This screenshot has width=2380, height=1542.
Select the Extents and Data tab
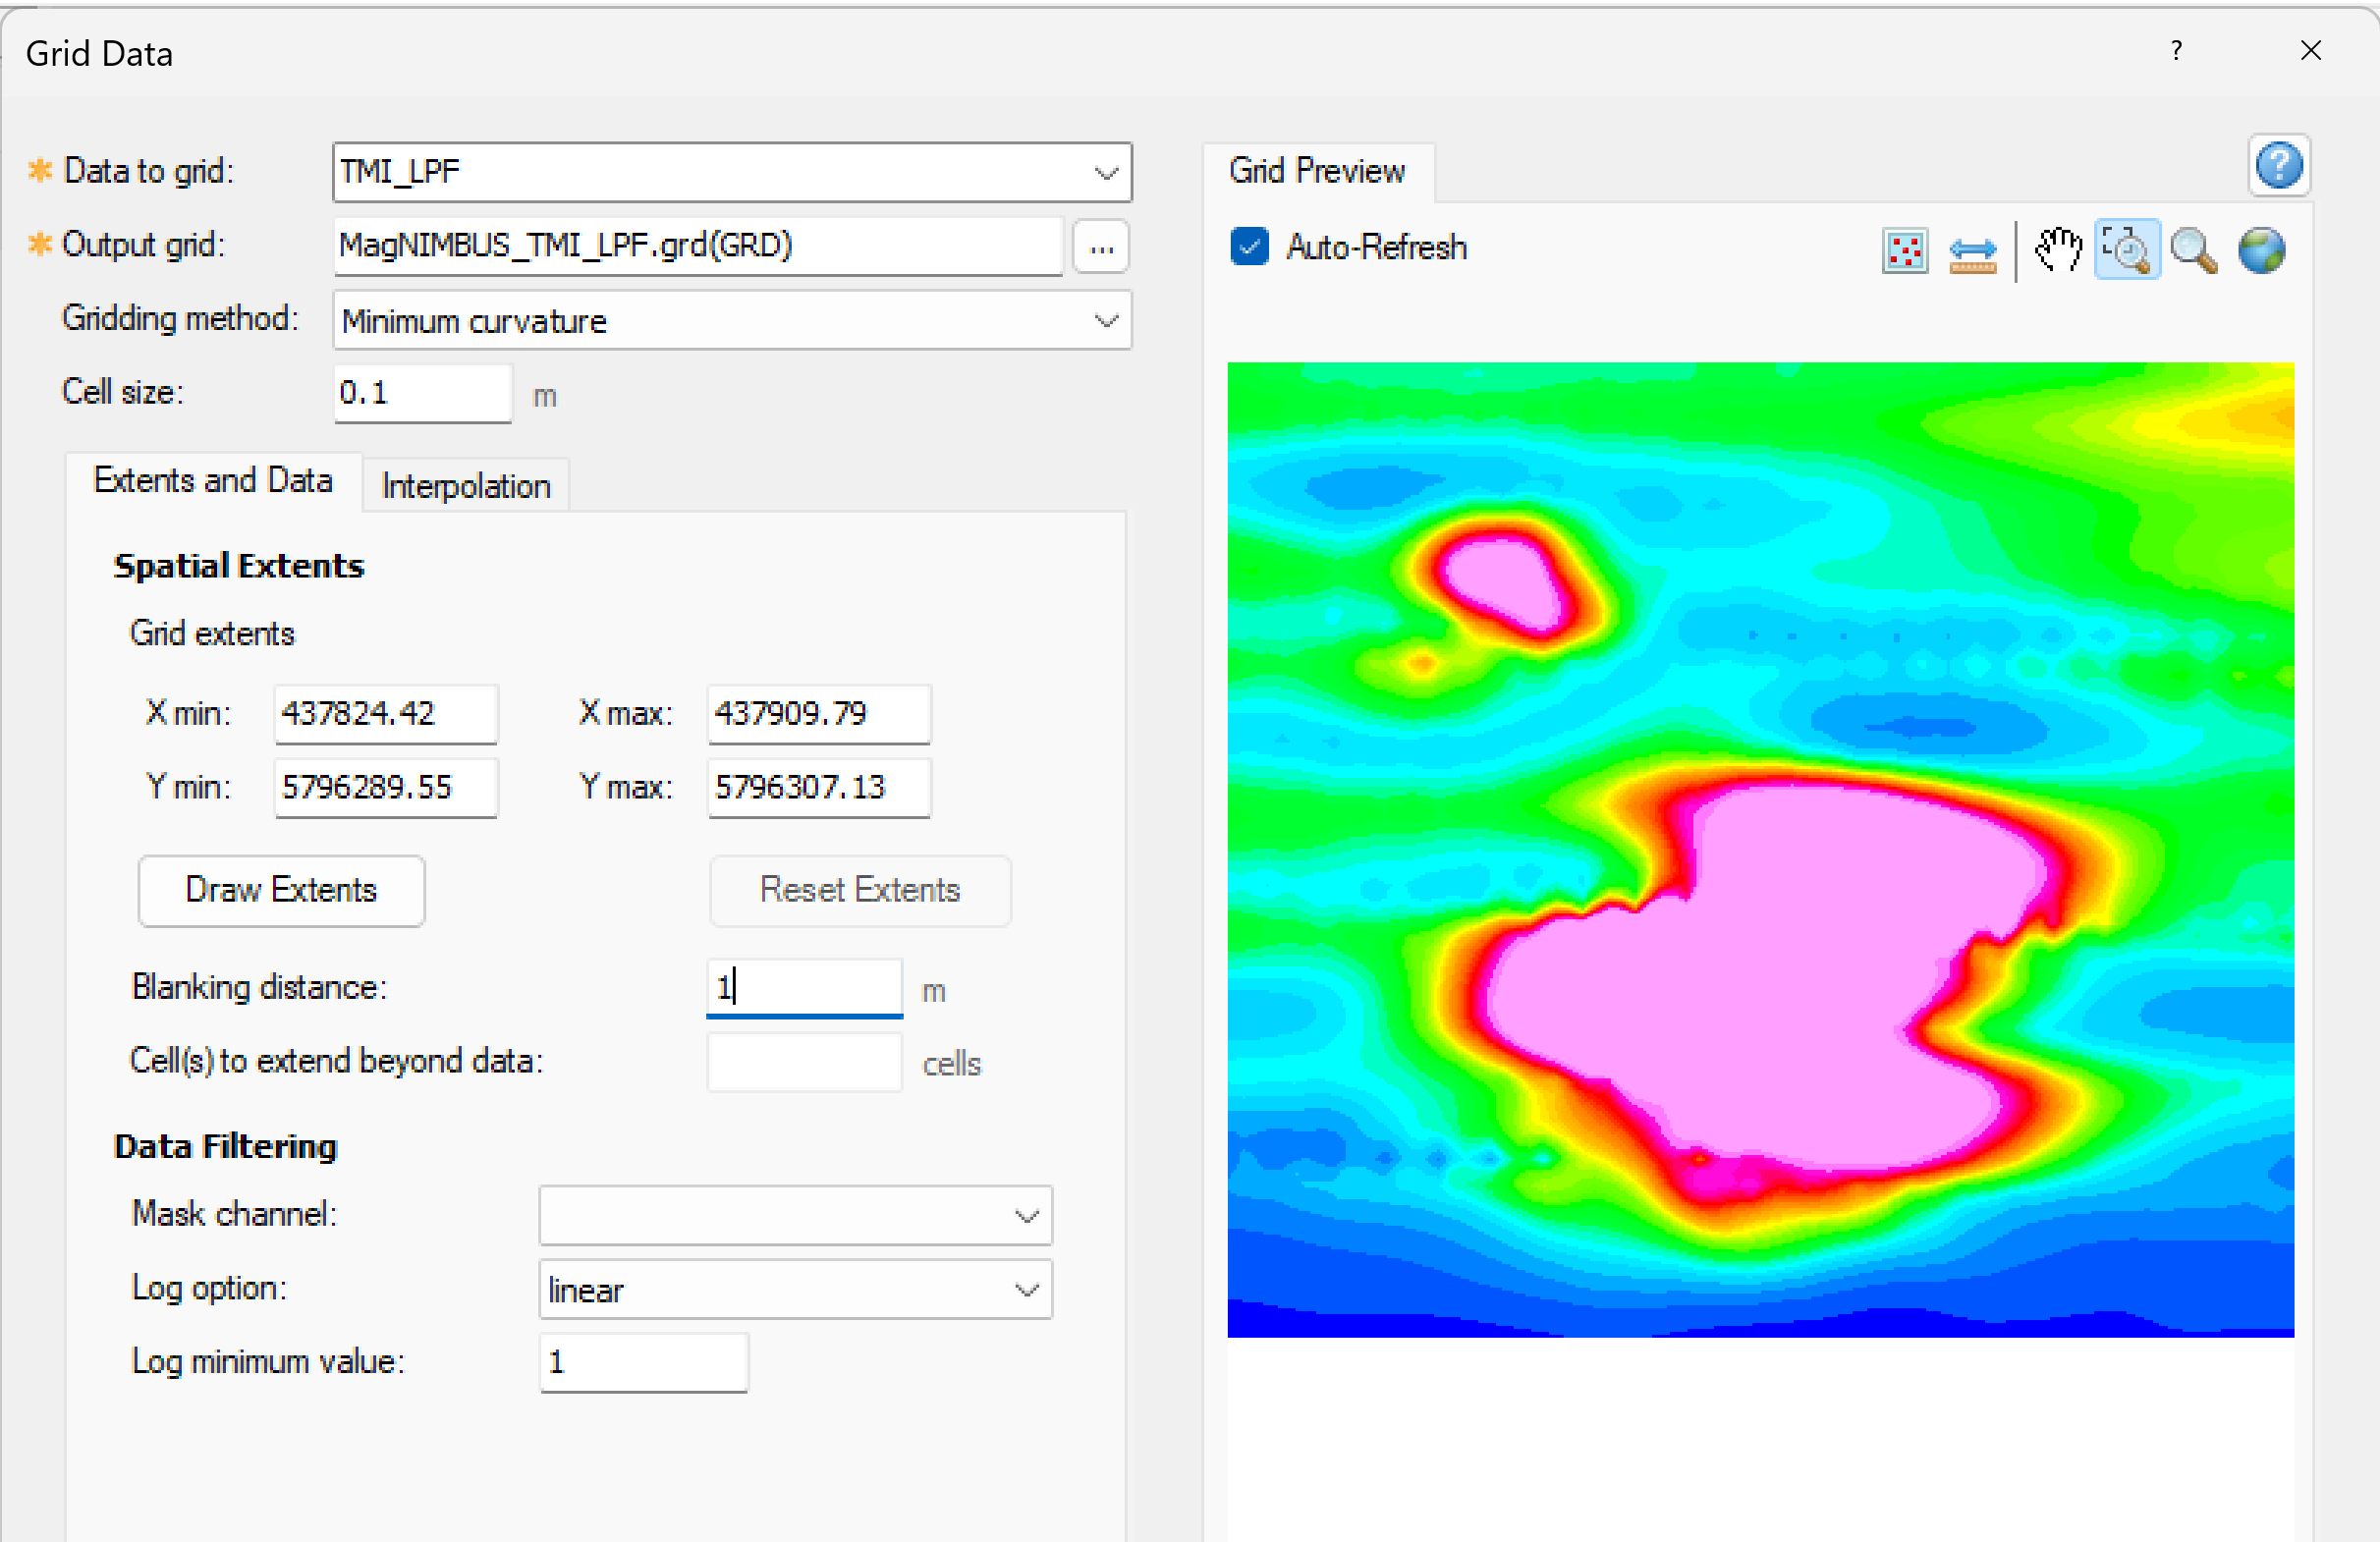coord(213,481)
